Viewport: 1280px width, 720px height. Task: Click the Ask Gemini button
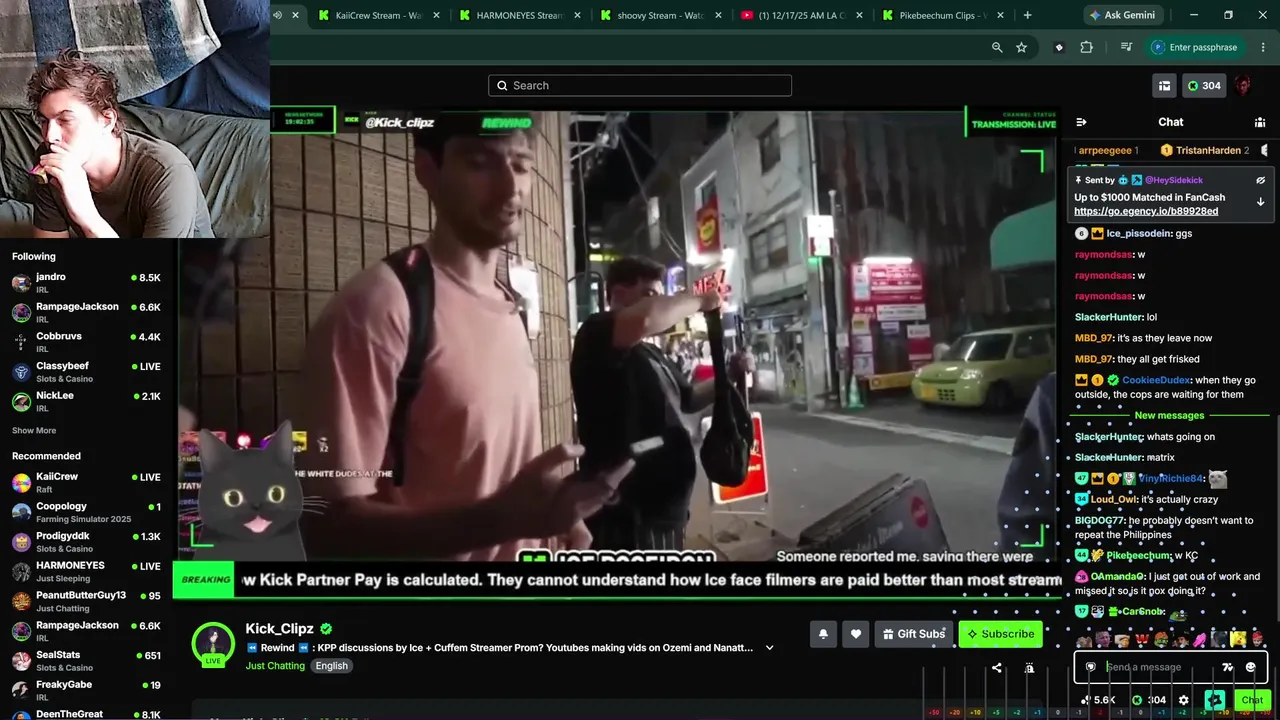click(x=1121, y=15)
